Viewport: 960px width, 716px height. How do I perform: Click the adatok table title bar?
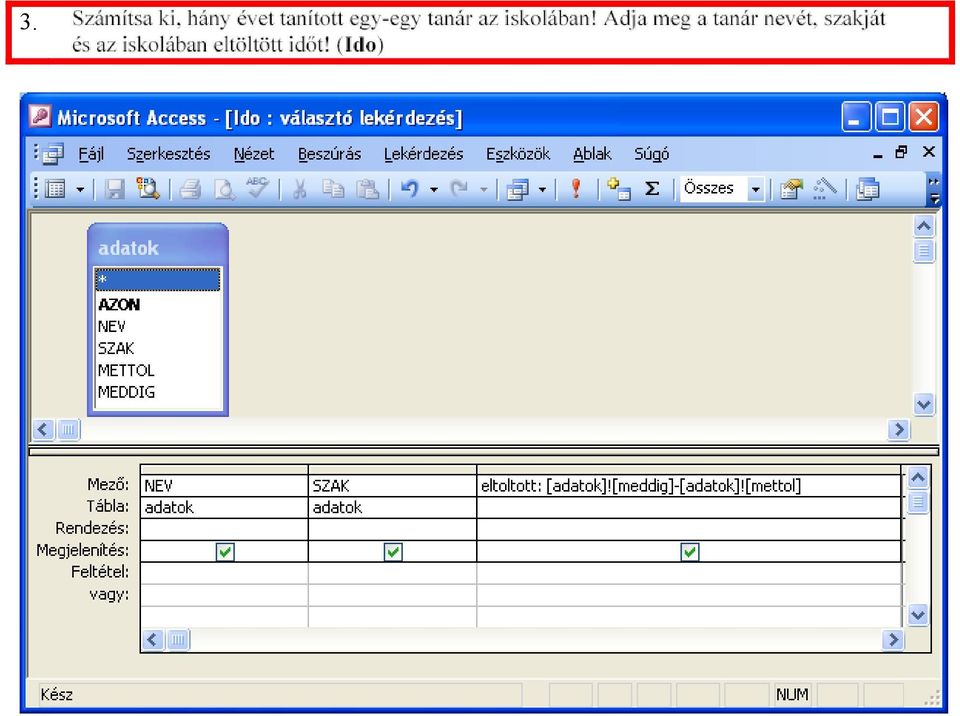[x=158, y=247]
